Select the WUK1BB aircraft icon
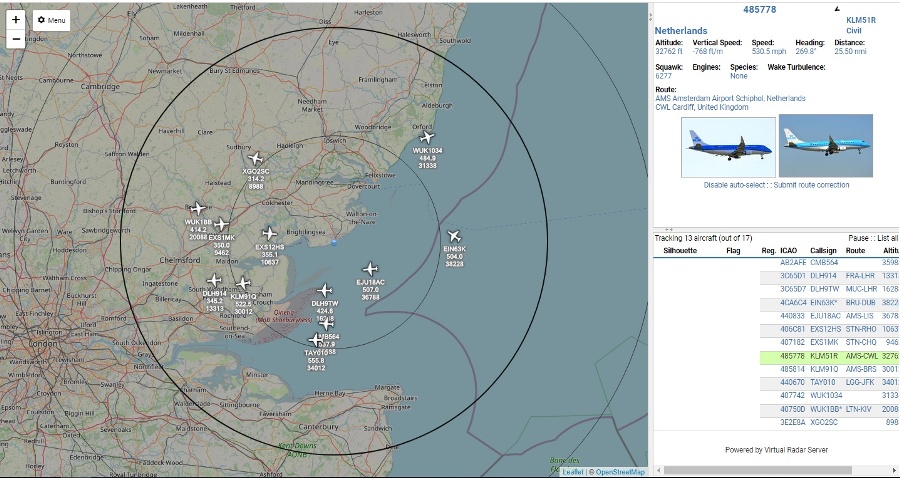Viewport: 900px width, 478px height. coord(198,209)
